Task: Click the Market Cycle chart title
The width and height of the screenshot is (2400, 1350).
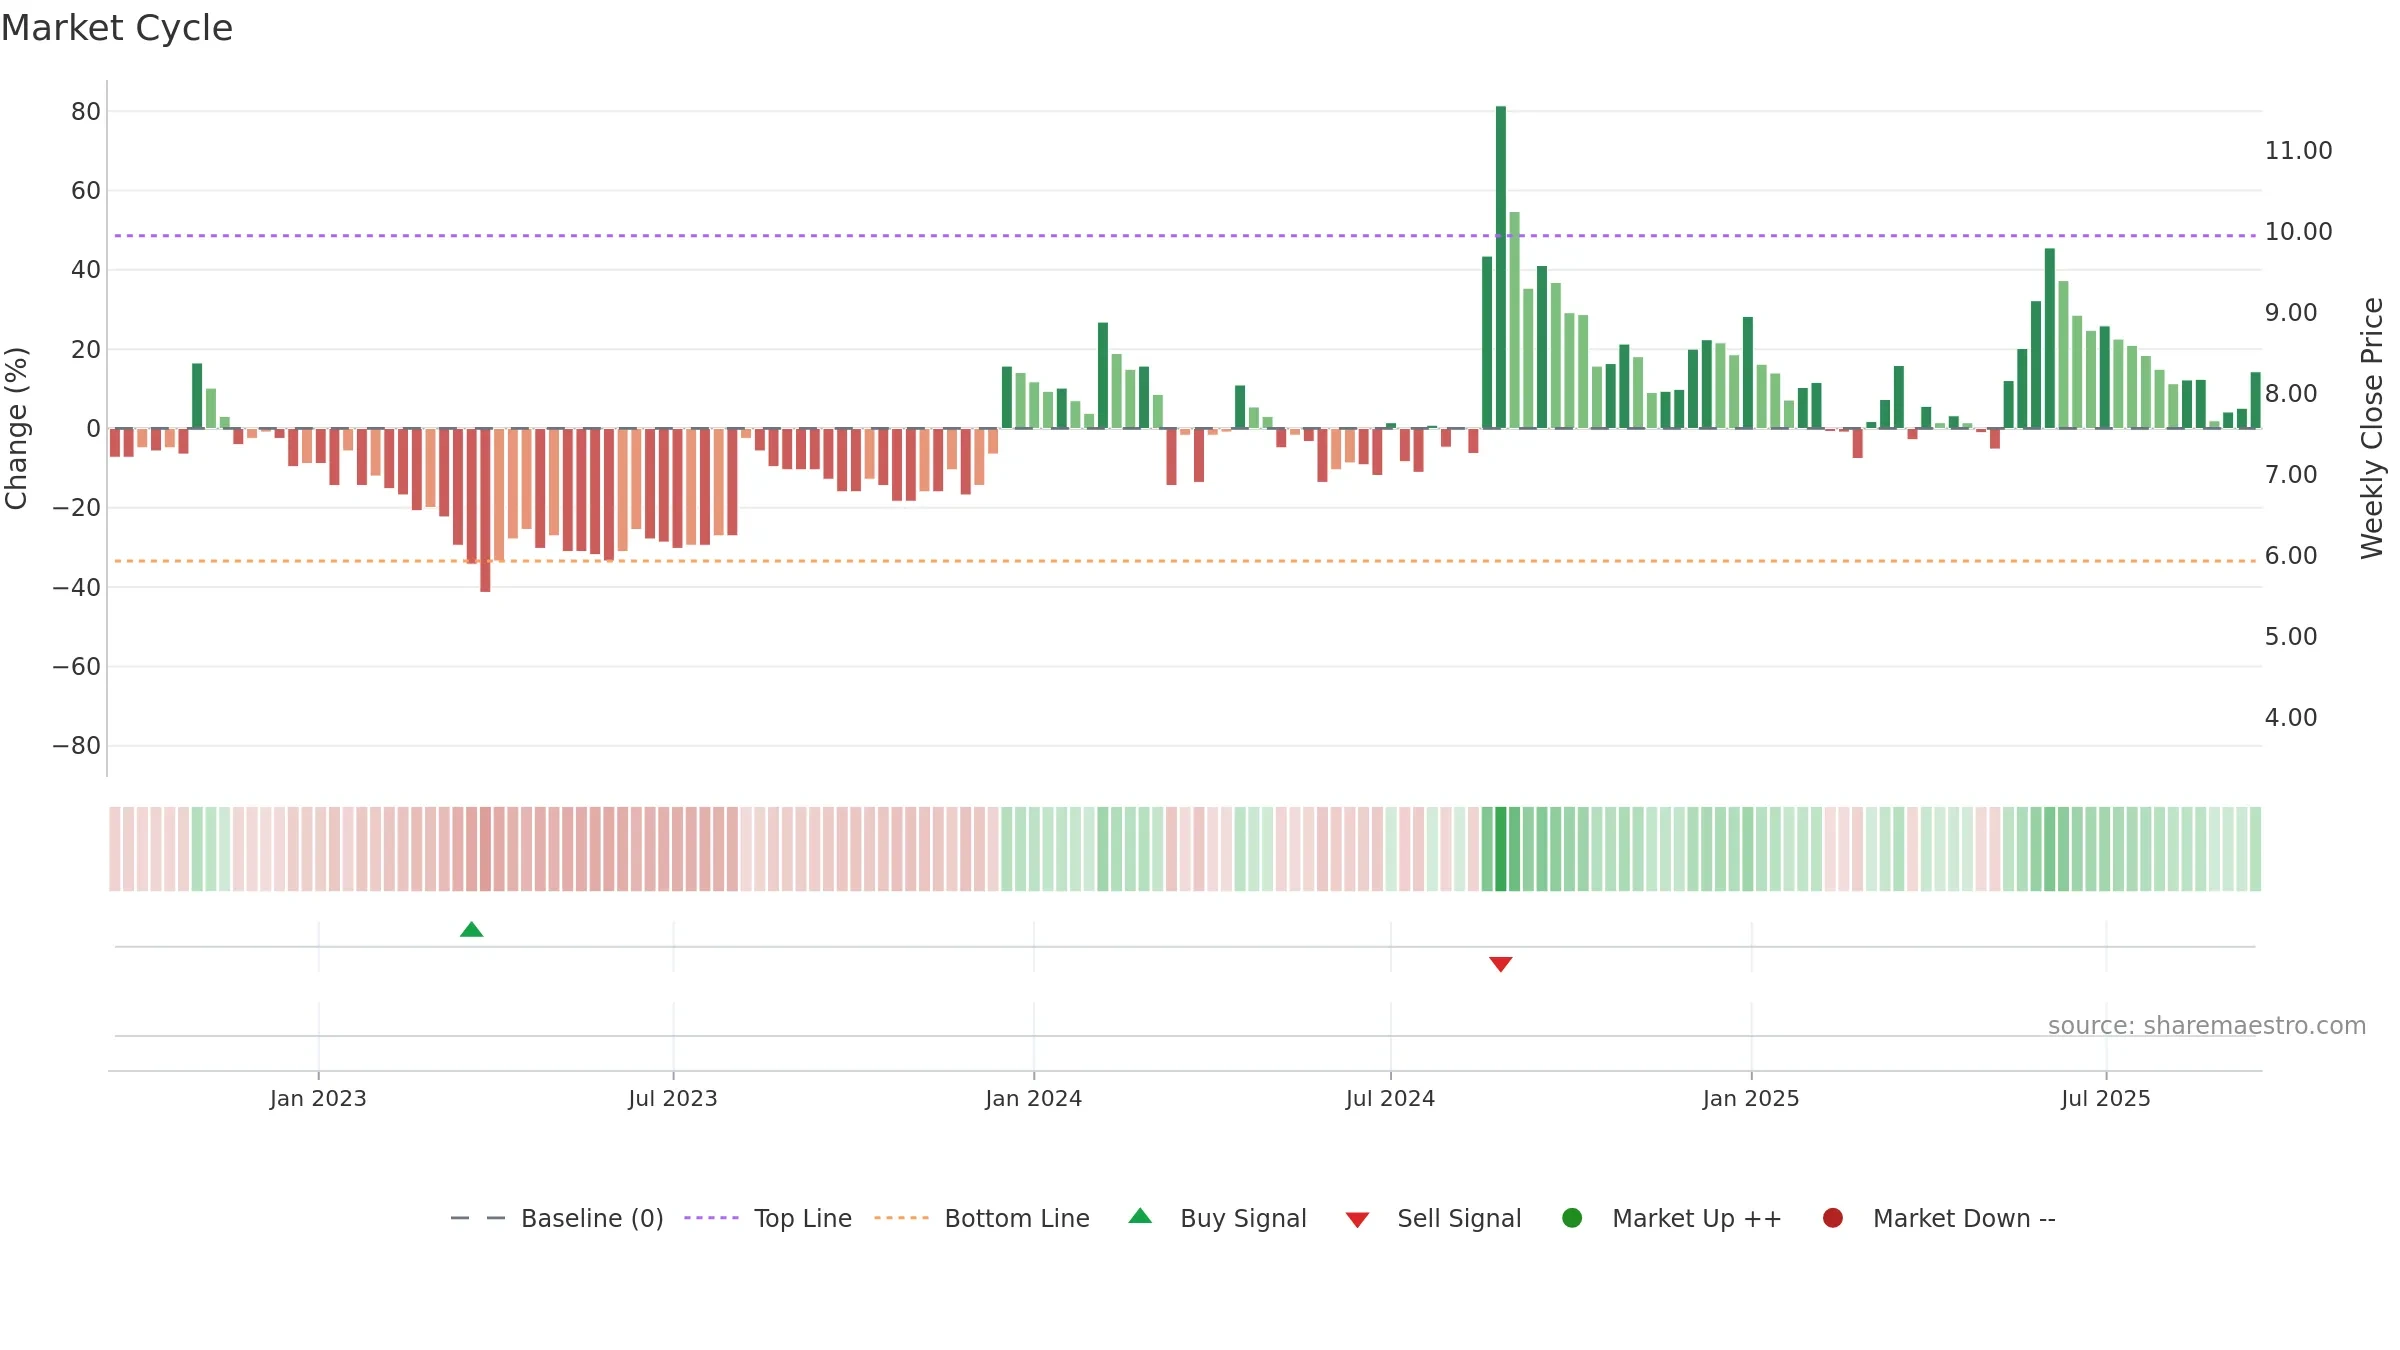Action: 117,28
